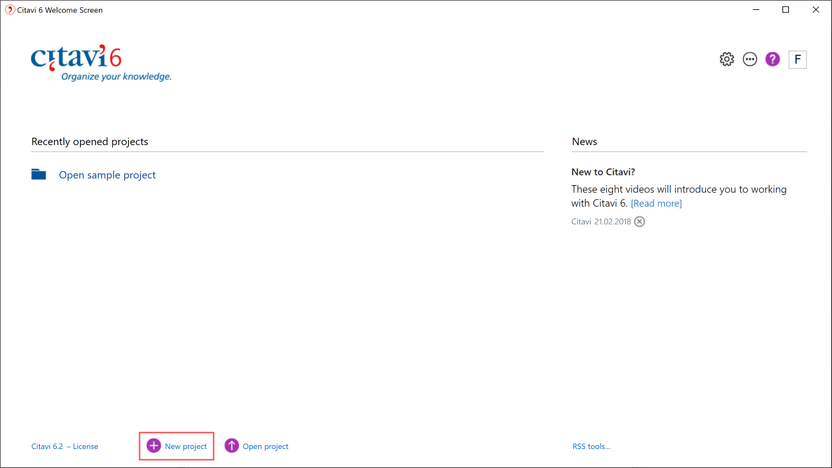
Task: Open the account button labeled F
Action: coord(797,59)
